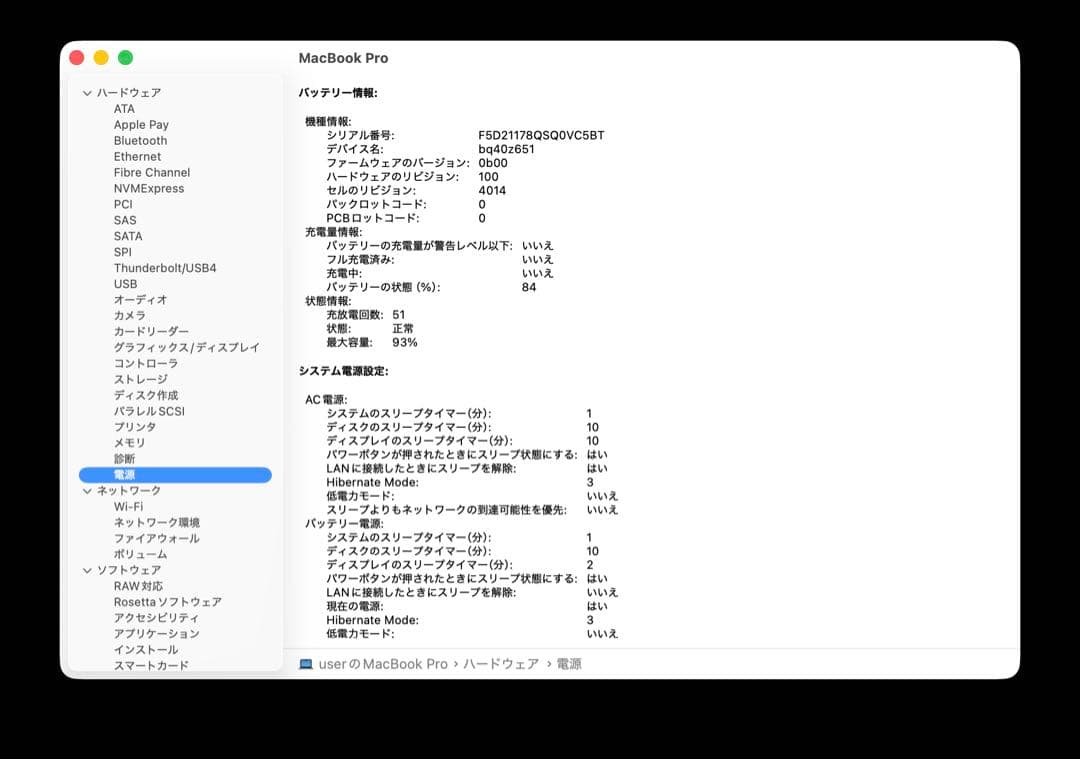Select the Wi-Fi entry under ネットワーク

point(130,506)
